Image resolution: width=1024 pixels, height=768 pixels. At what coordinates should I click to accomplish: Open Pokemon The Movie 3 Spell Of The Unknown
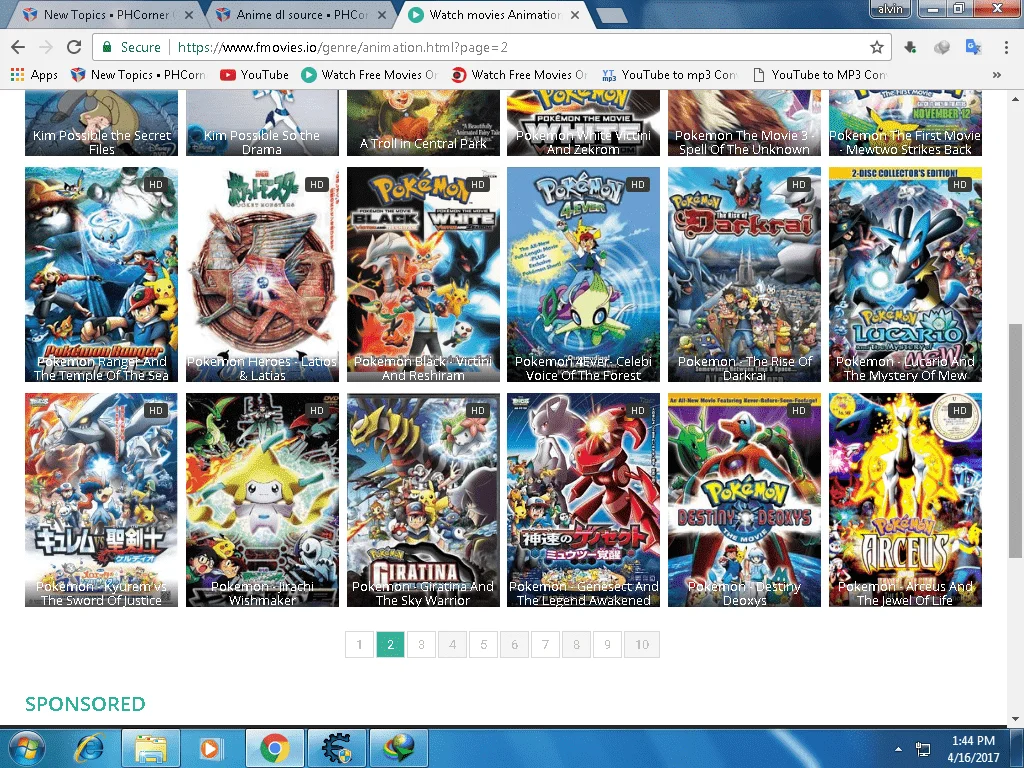tap(744, 124)
